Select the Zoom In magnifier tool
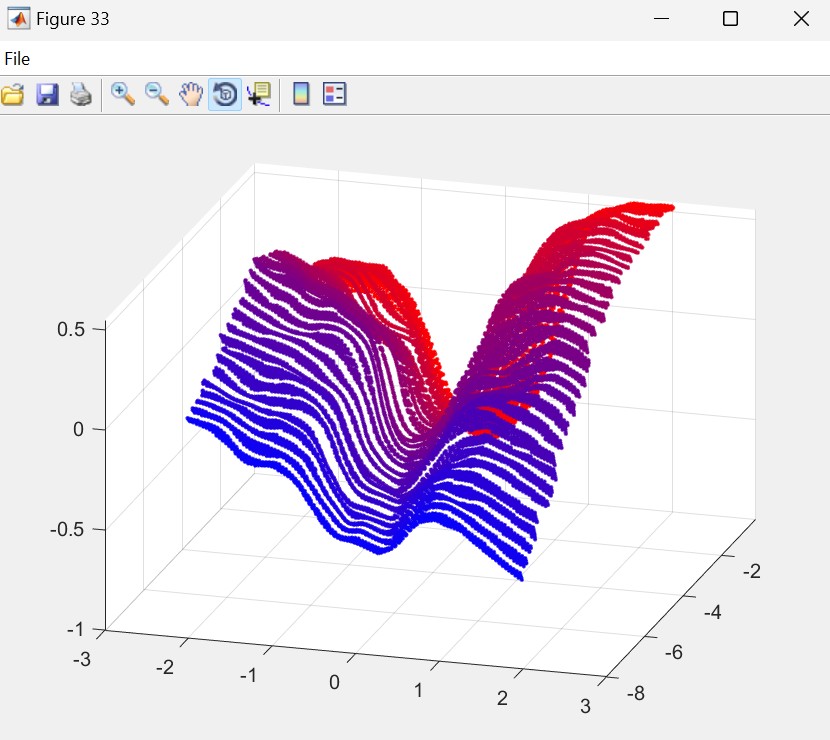Viewport: 830px width, 740px height. pyautogui.click(x=123, y=95)
